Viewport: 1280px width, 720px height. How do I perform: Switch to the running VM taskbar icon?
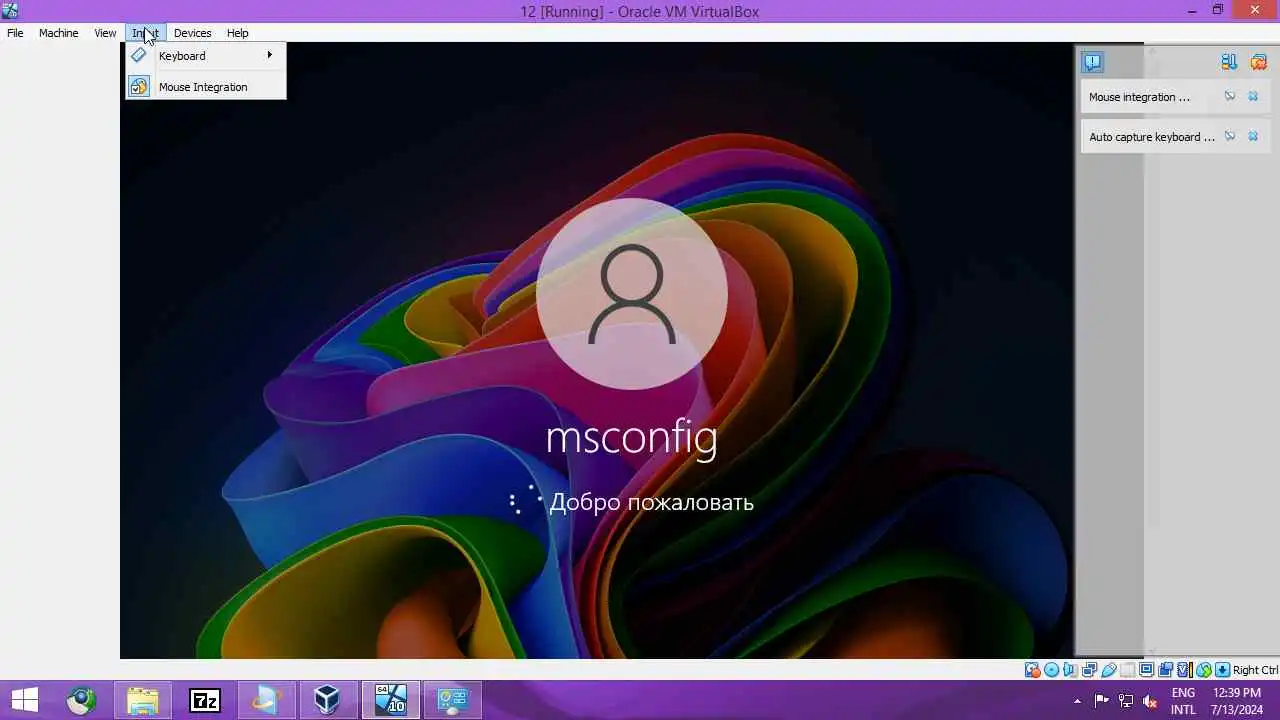[390, 700]
